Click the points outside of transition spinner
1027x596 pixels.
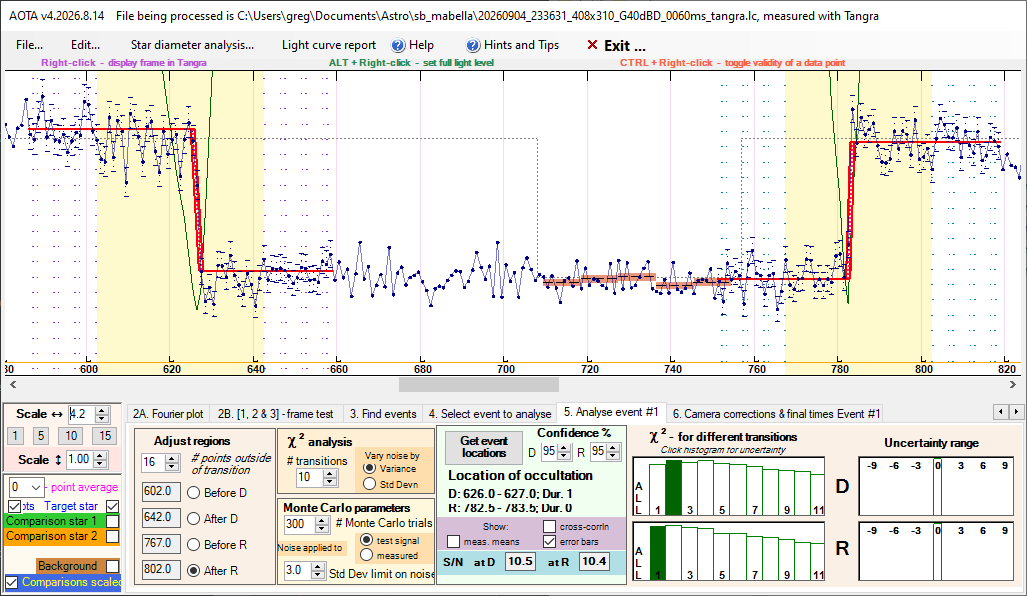[172, 462]
